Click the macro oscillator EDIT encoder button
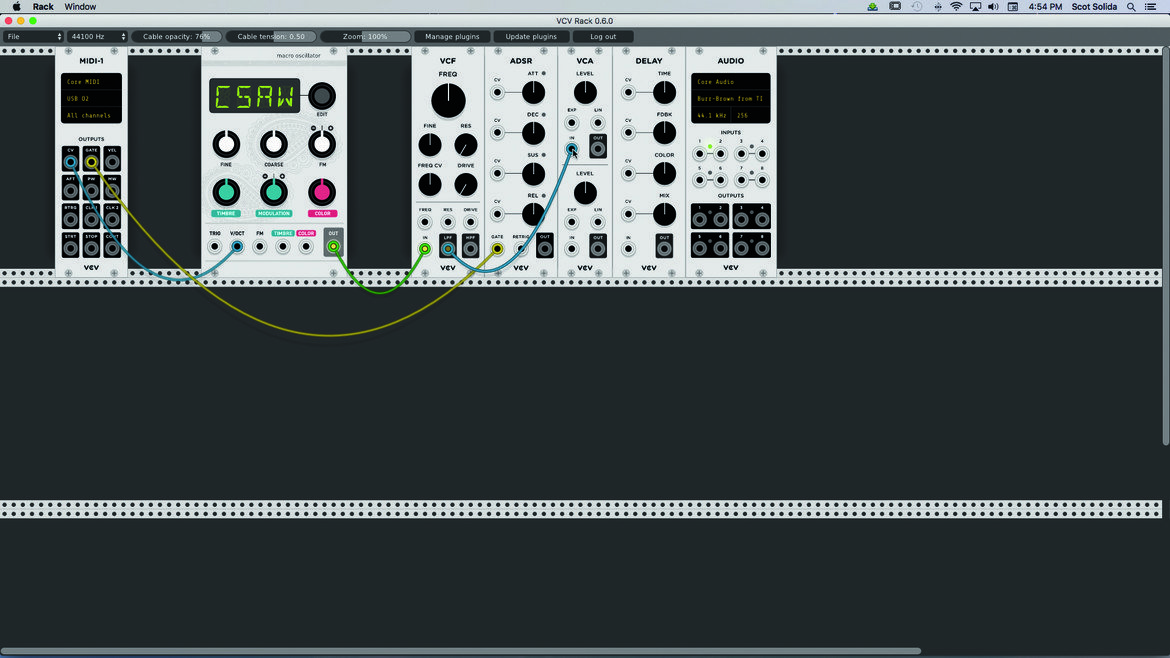This screenshot has width=1170, height=658. (322, 95)
